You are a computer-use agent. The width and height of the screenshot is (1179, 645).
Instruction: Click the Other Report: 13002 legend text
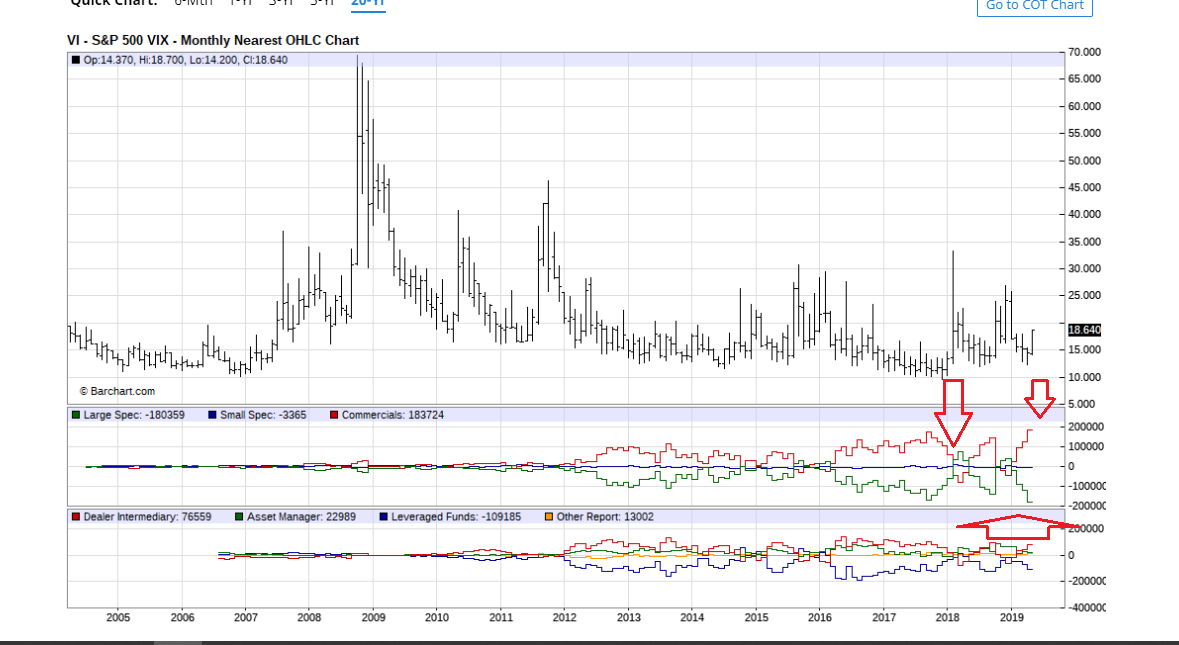point(605,517)
